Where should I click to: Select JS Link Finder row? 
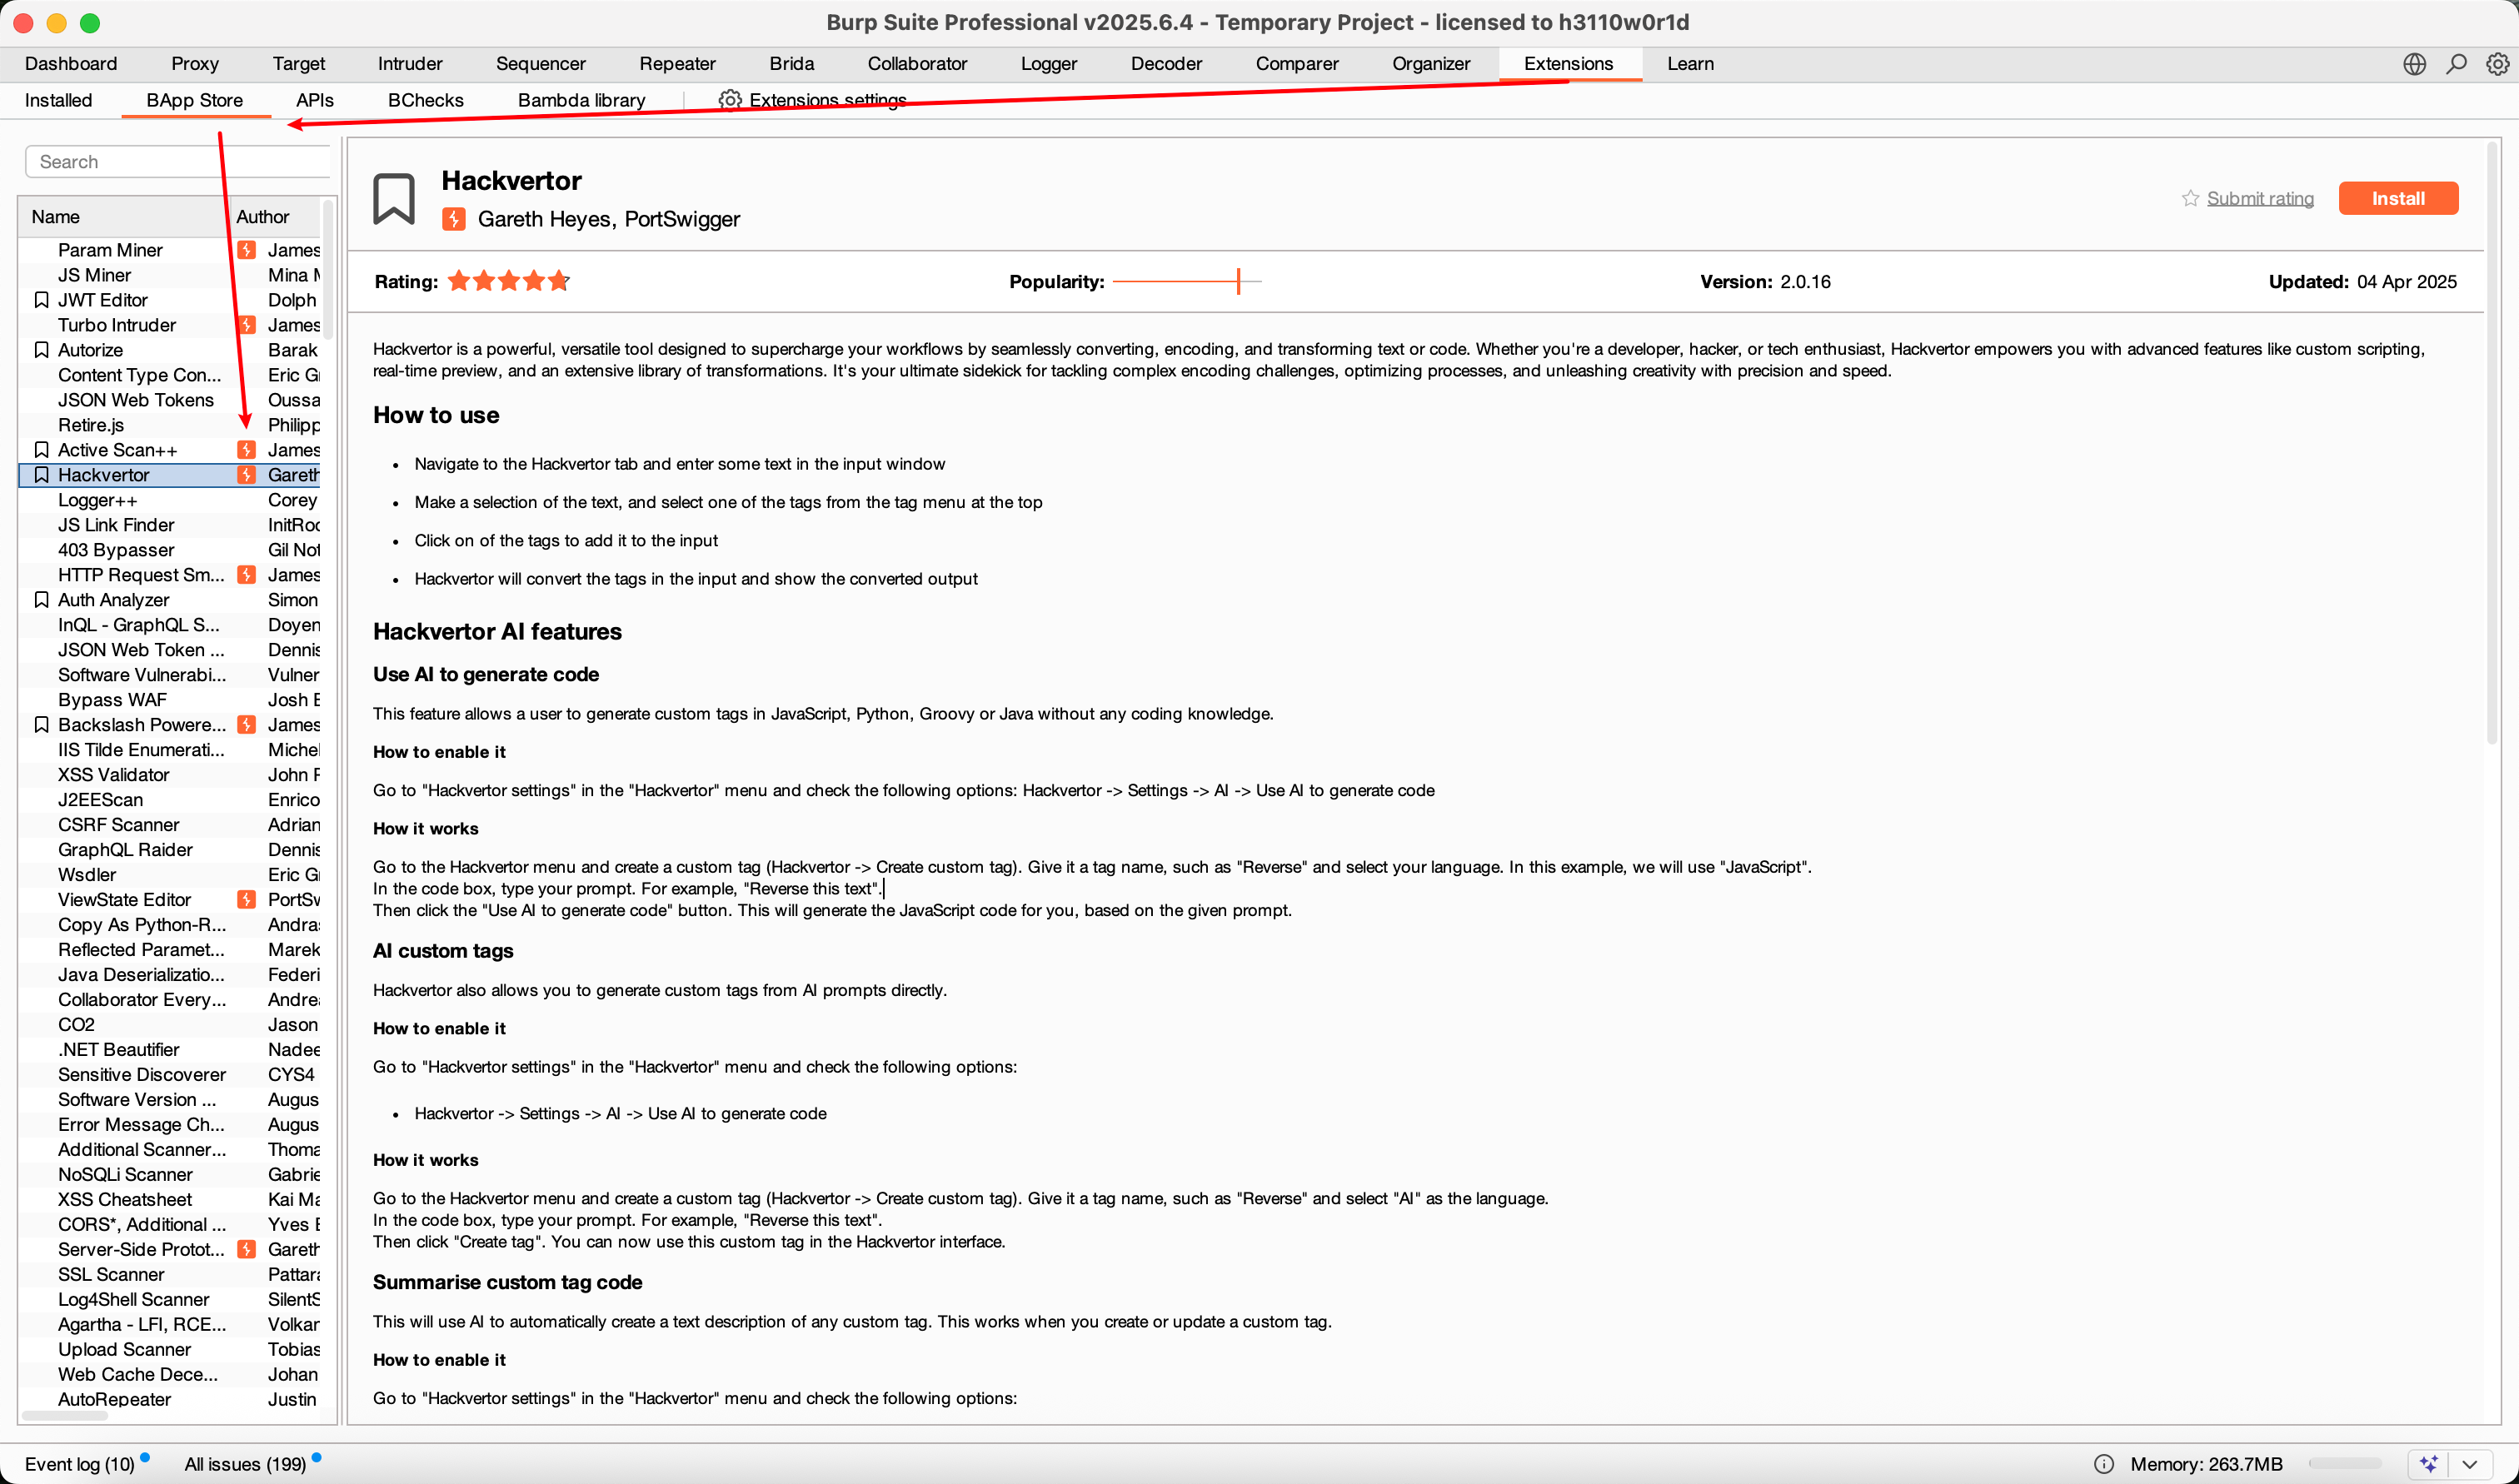pos(170,525)
